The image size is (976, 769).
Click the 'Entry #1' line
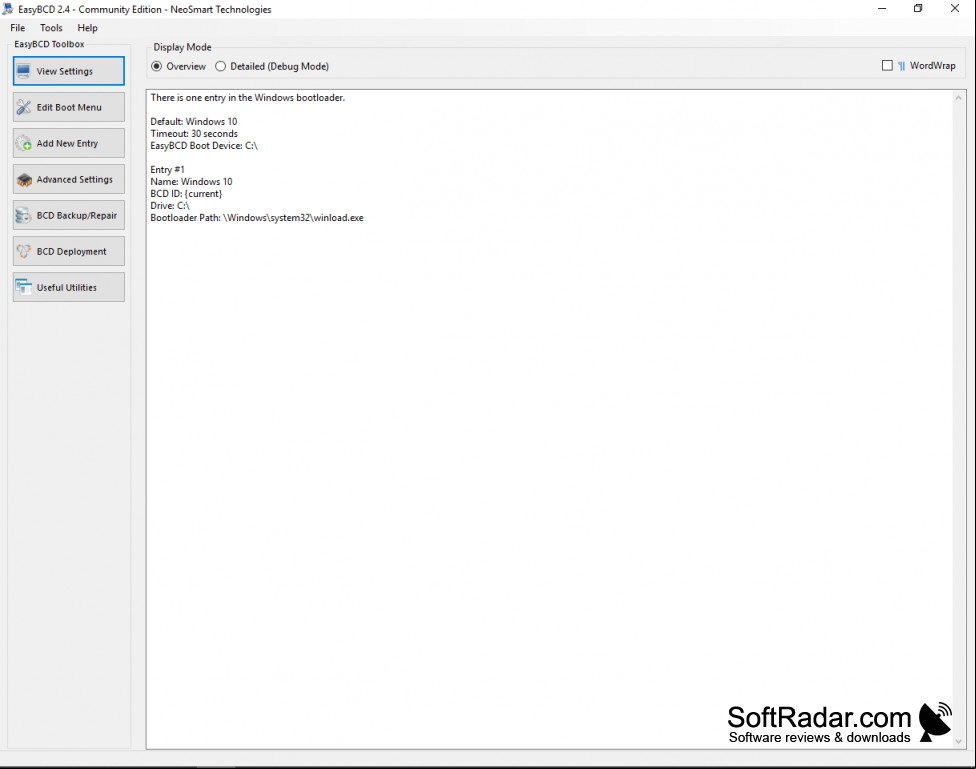(x=167, y=169)
